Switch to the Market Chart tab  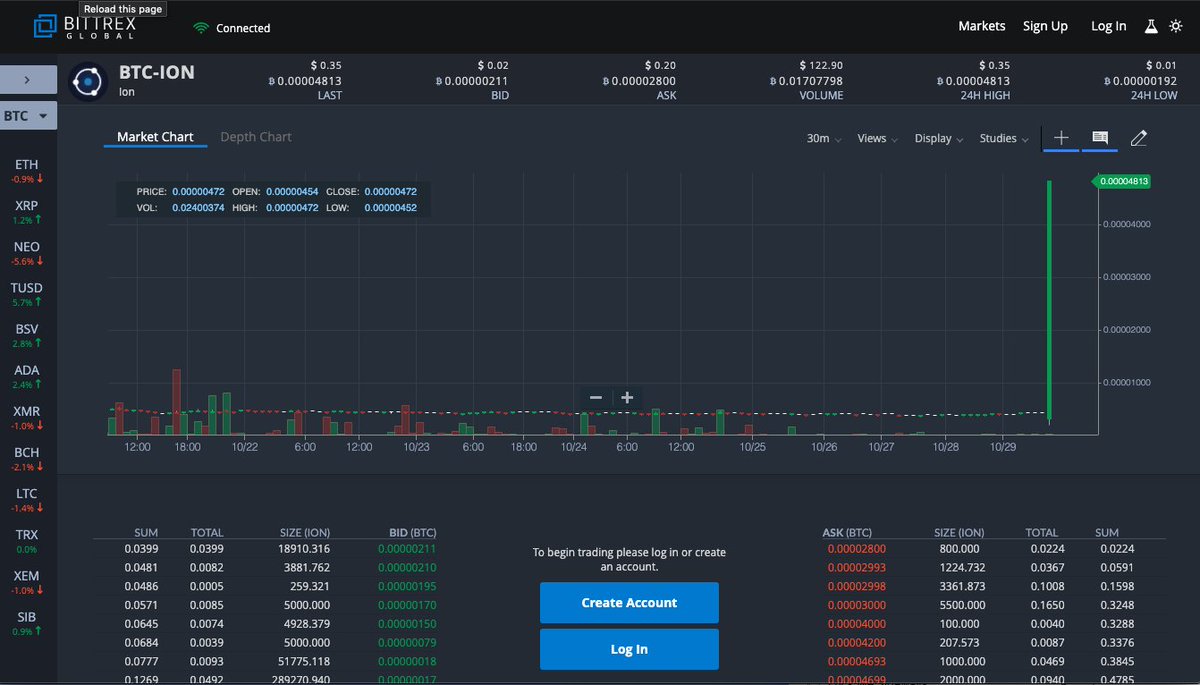click(x=155, y=137)
